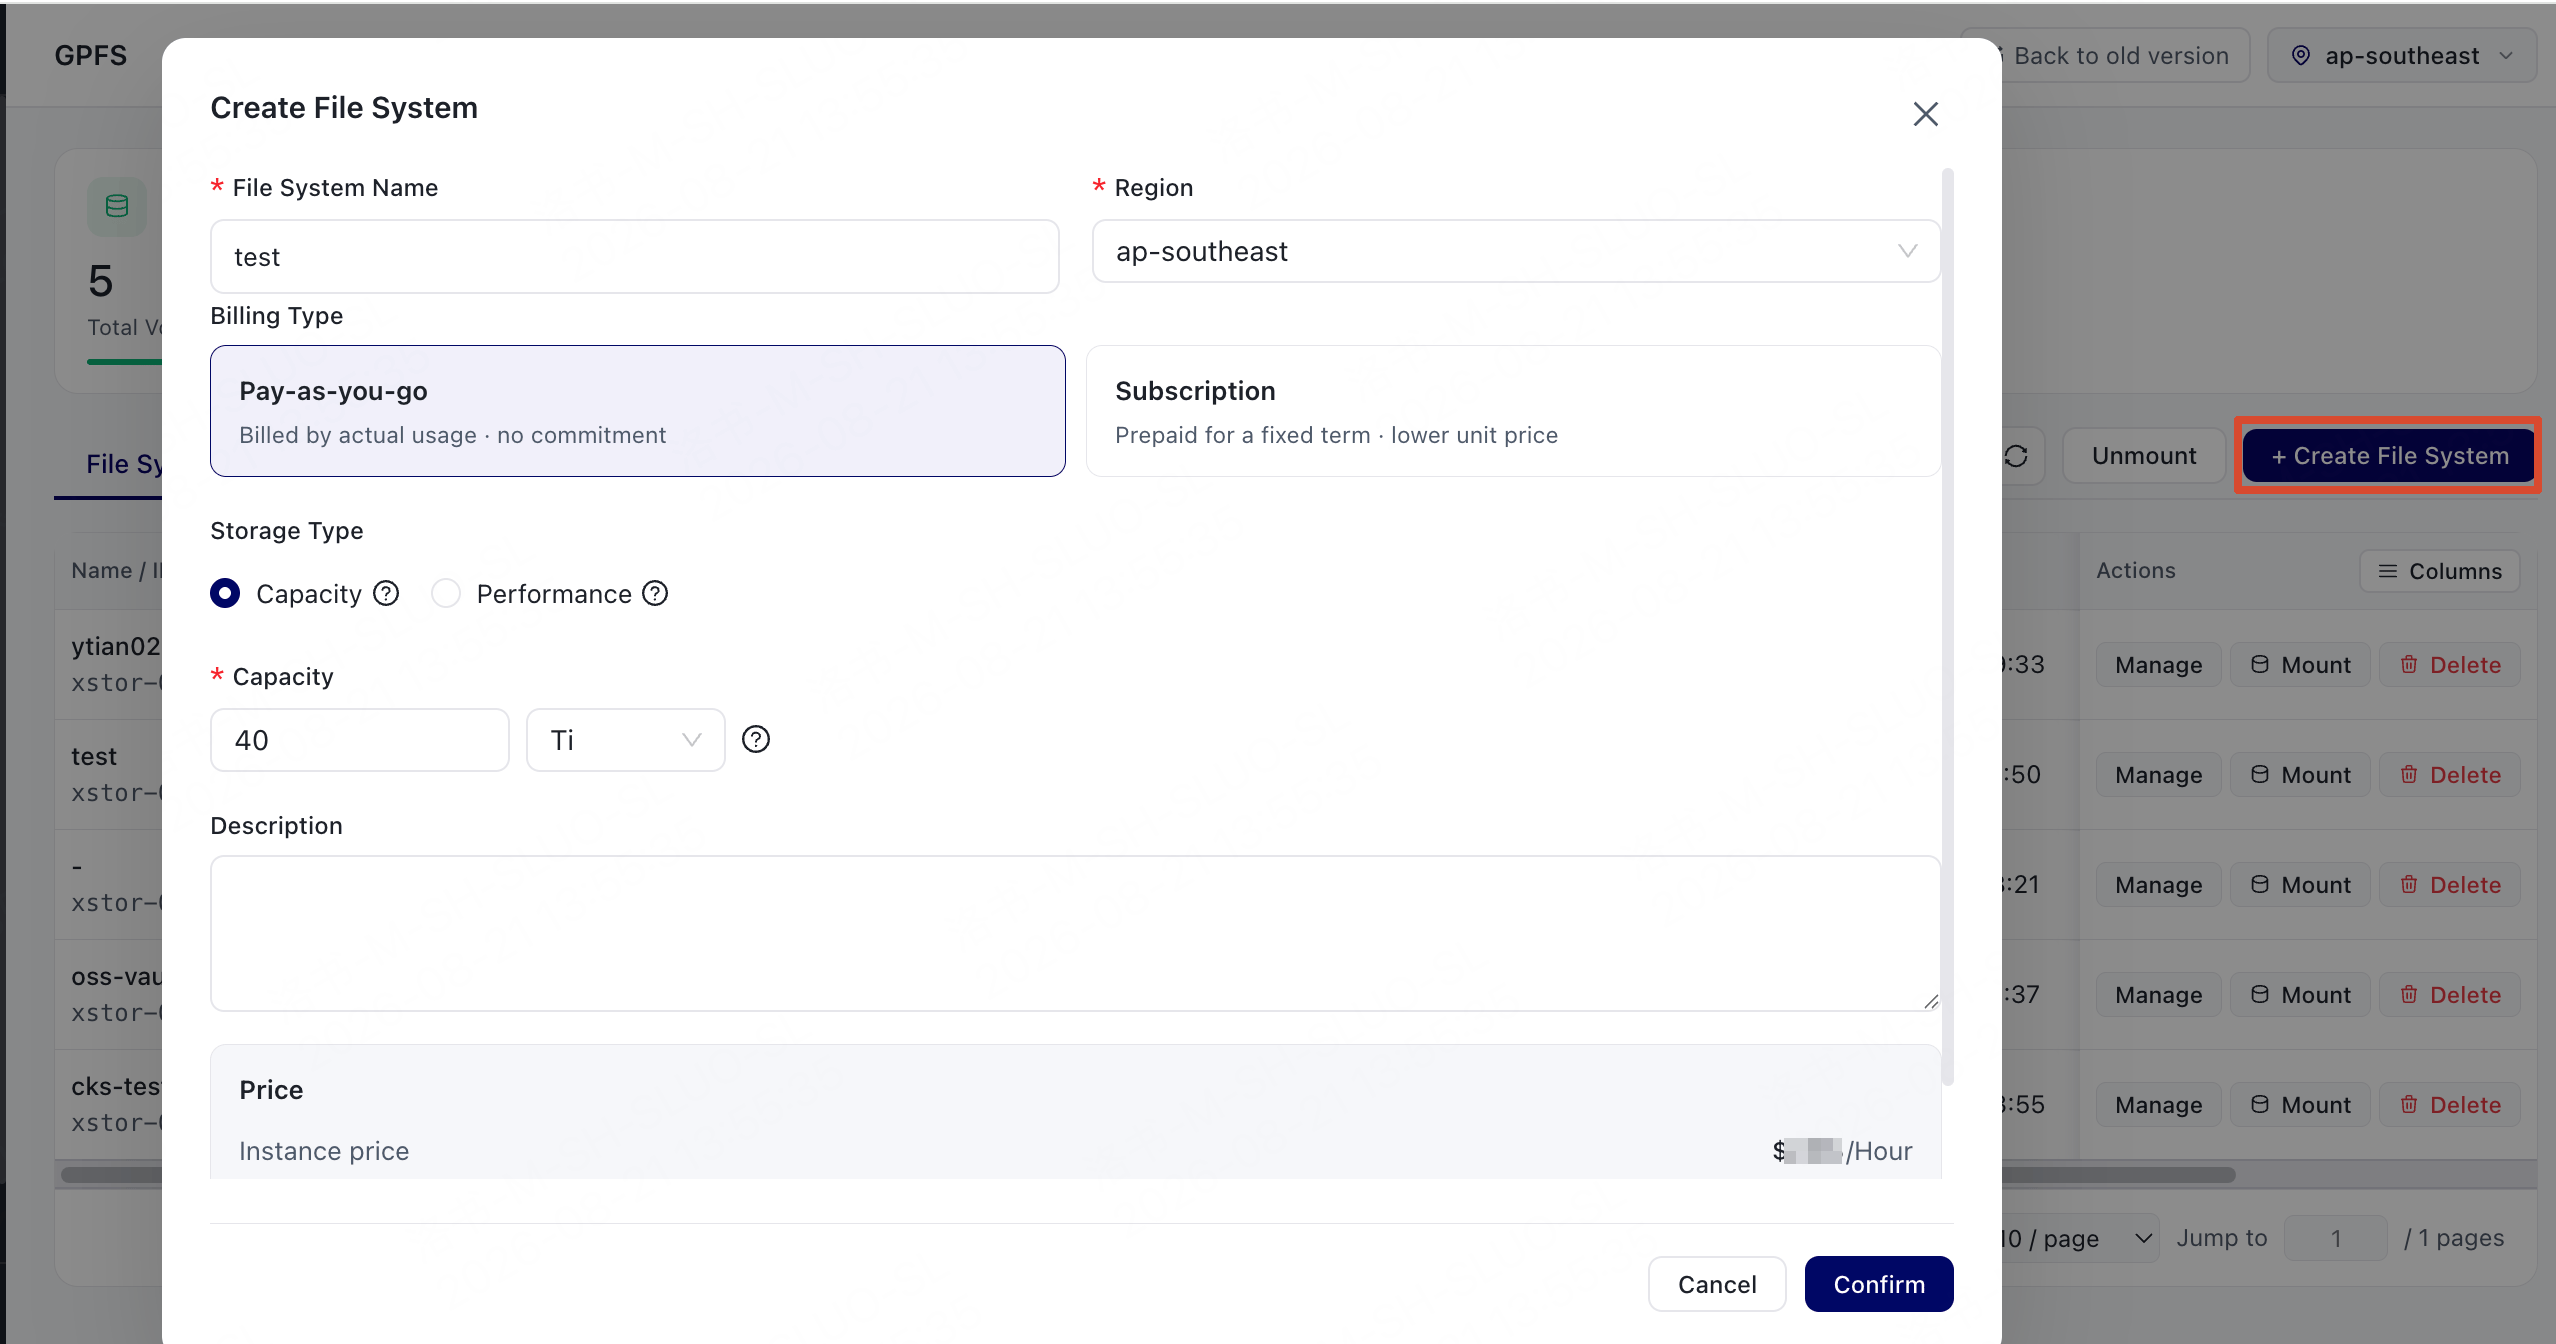Click the refresh icon beside Unmount
Screen dimensions: 2556x1344
coord(2016,456)
